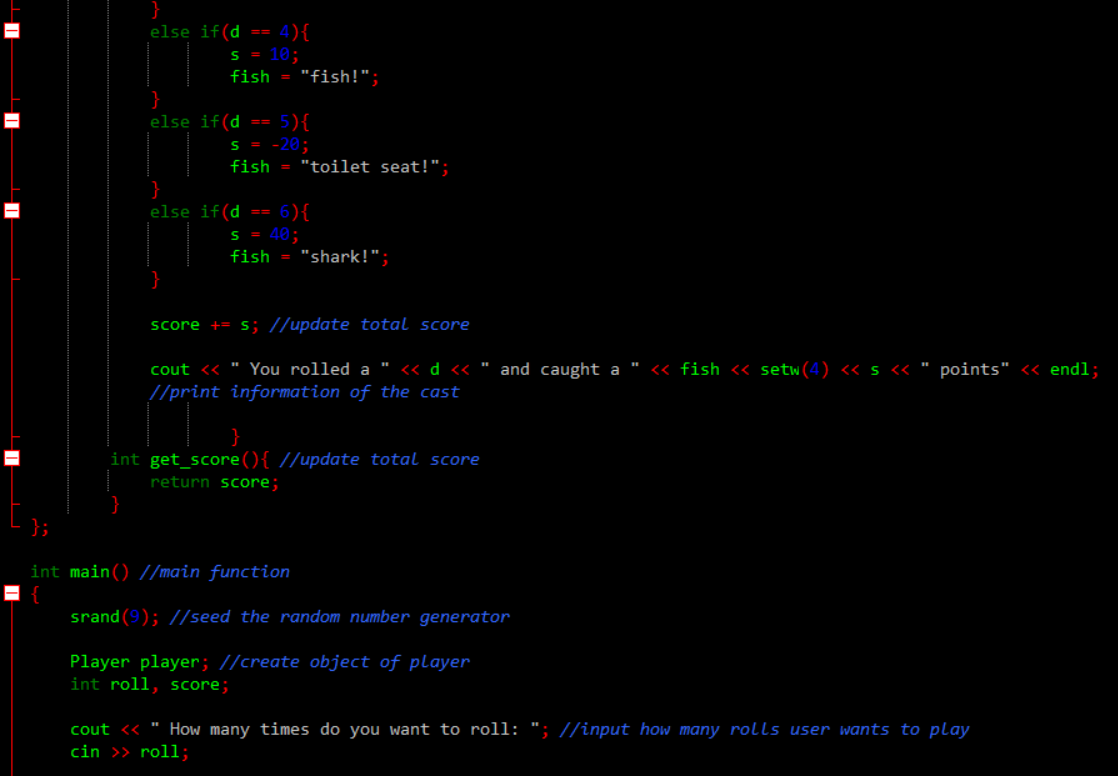
Task: Click the int main() declaration
Action: (x=80, y=571)
